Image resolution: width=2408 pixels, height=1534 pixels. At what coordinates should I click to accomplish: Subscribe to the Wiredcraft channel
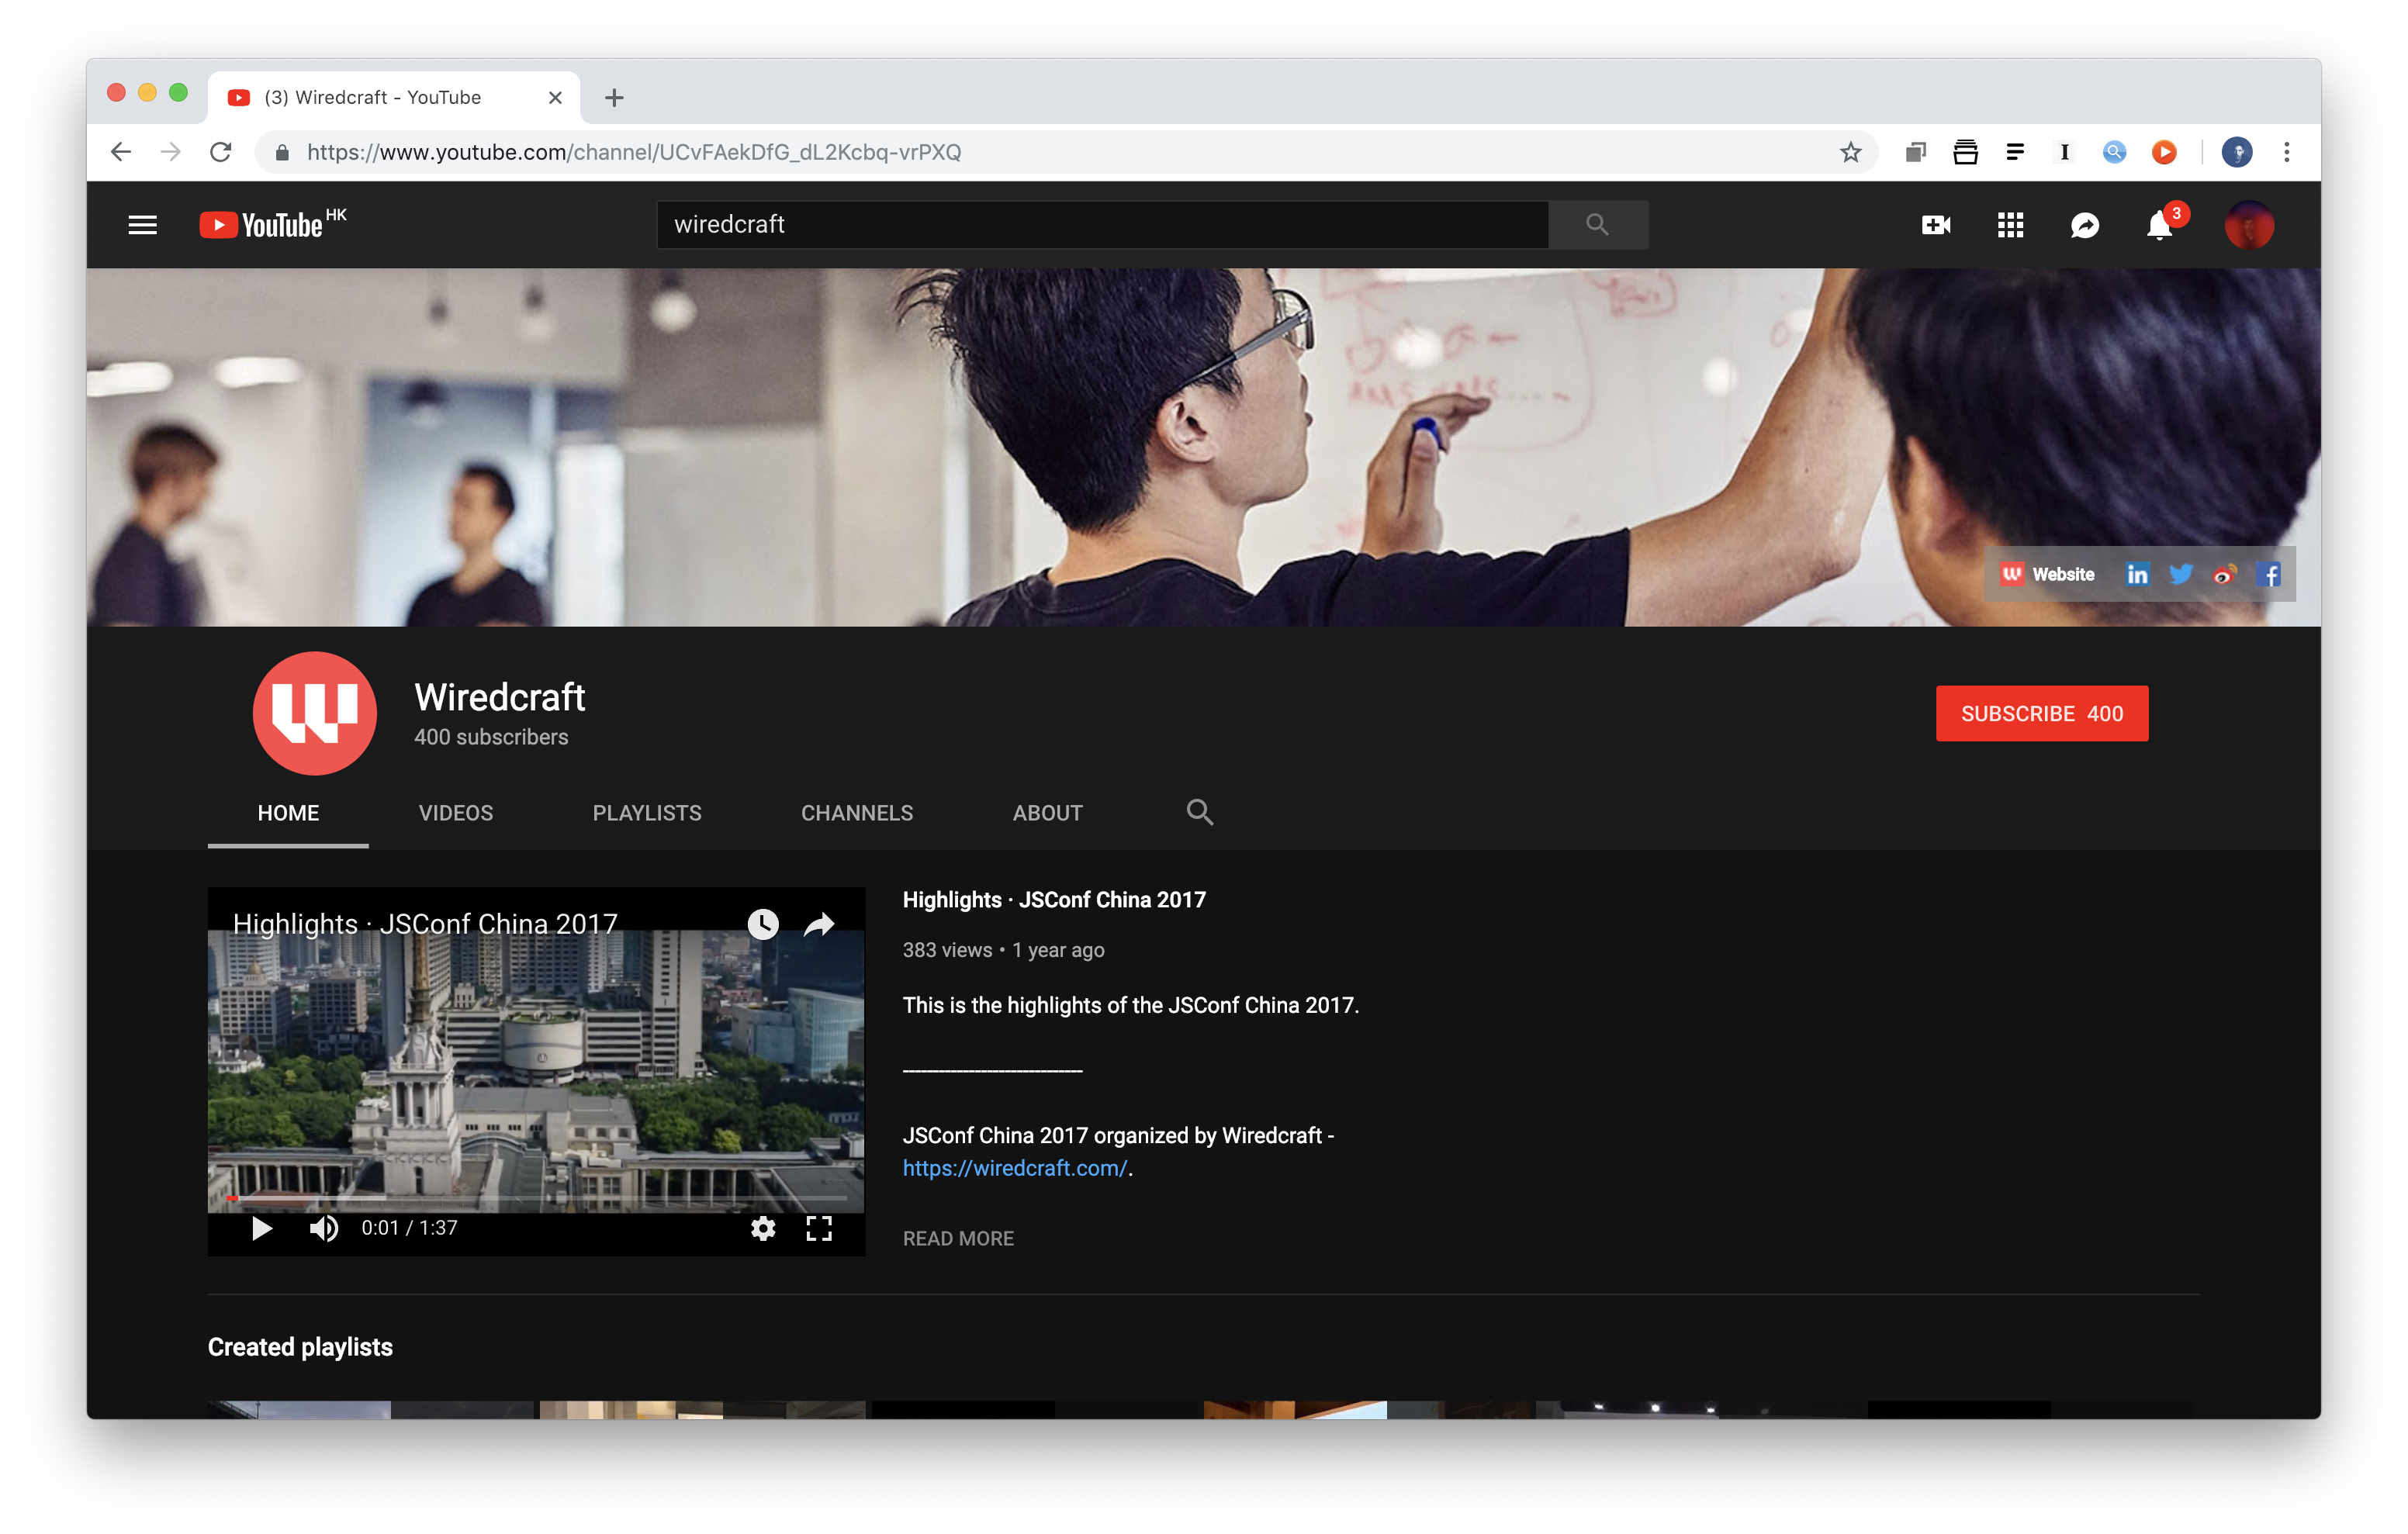(2041, 713)
